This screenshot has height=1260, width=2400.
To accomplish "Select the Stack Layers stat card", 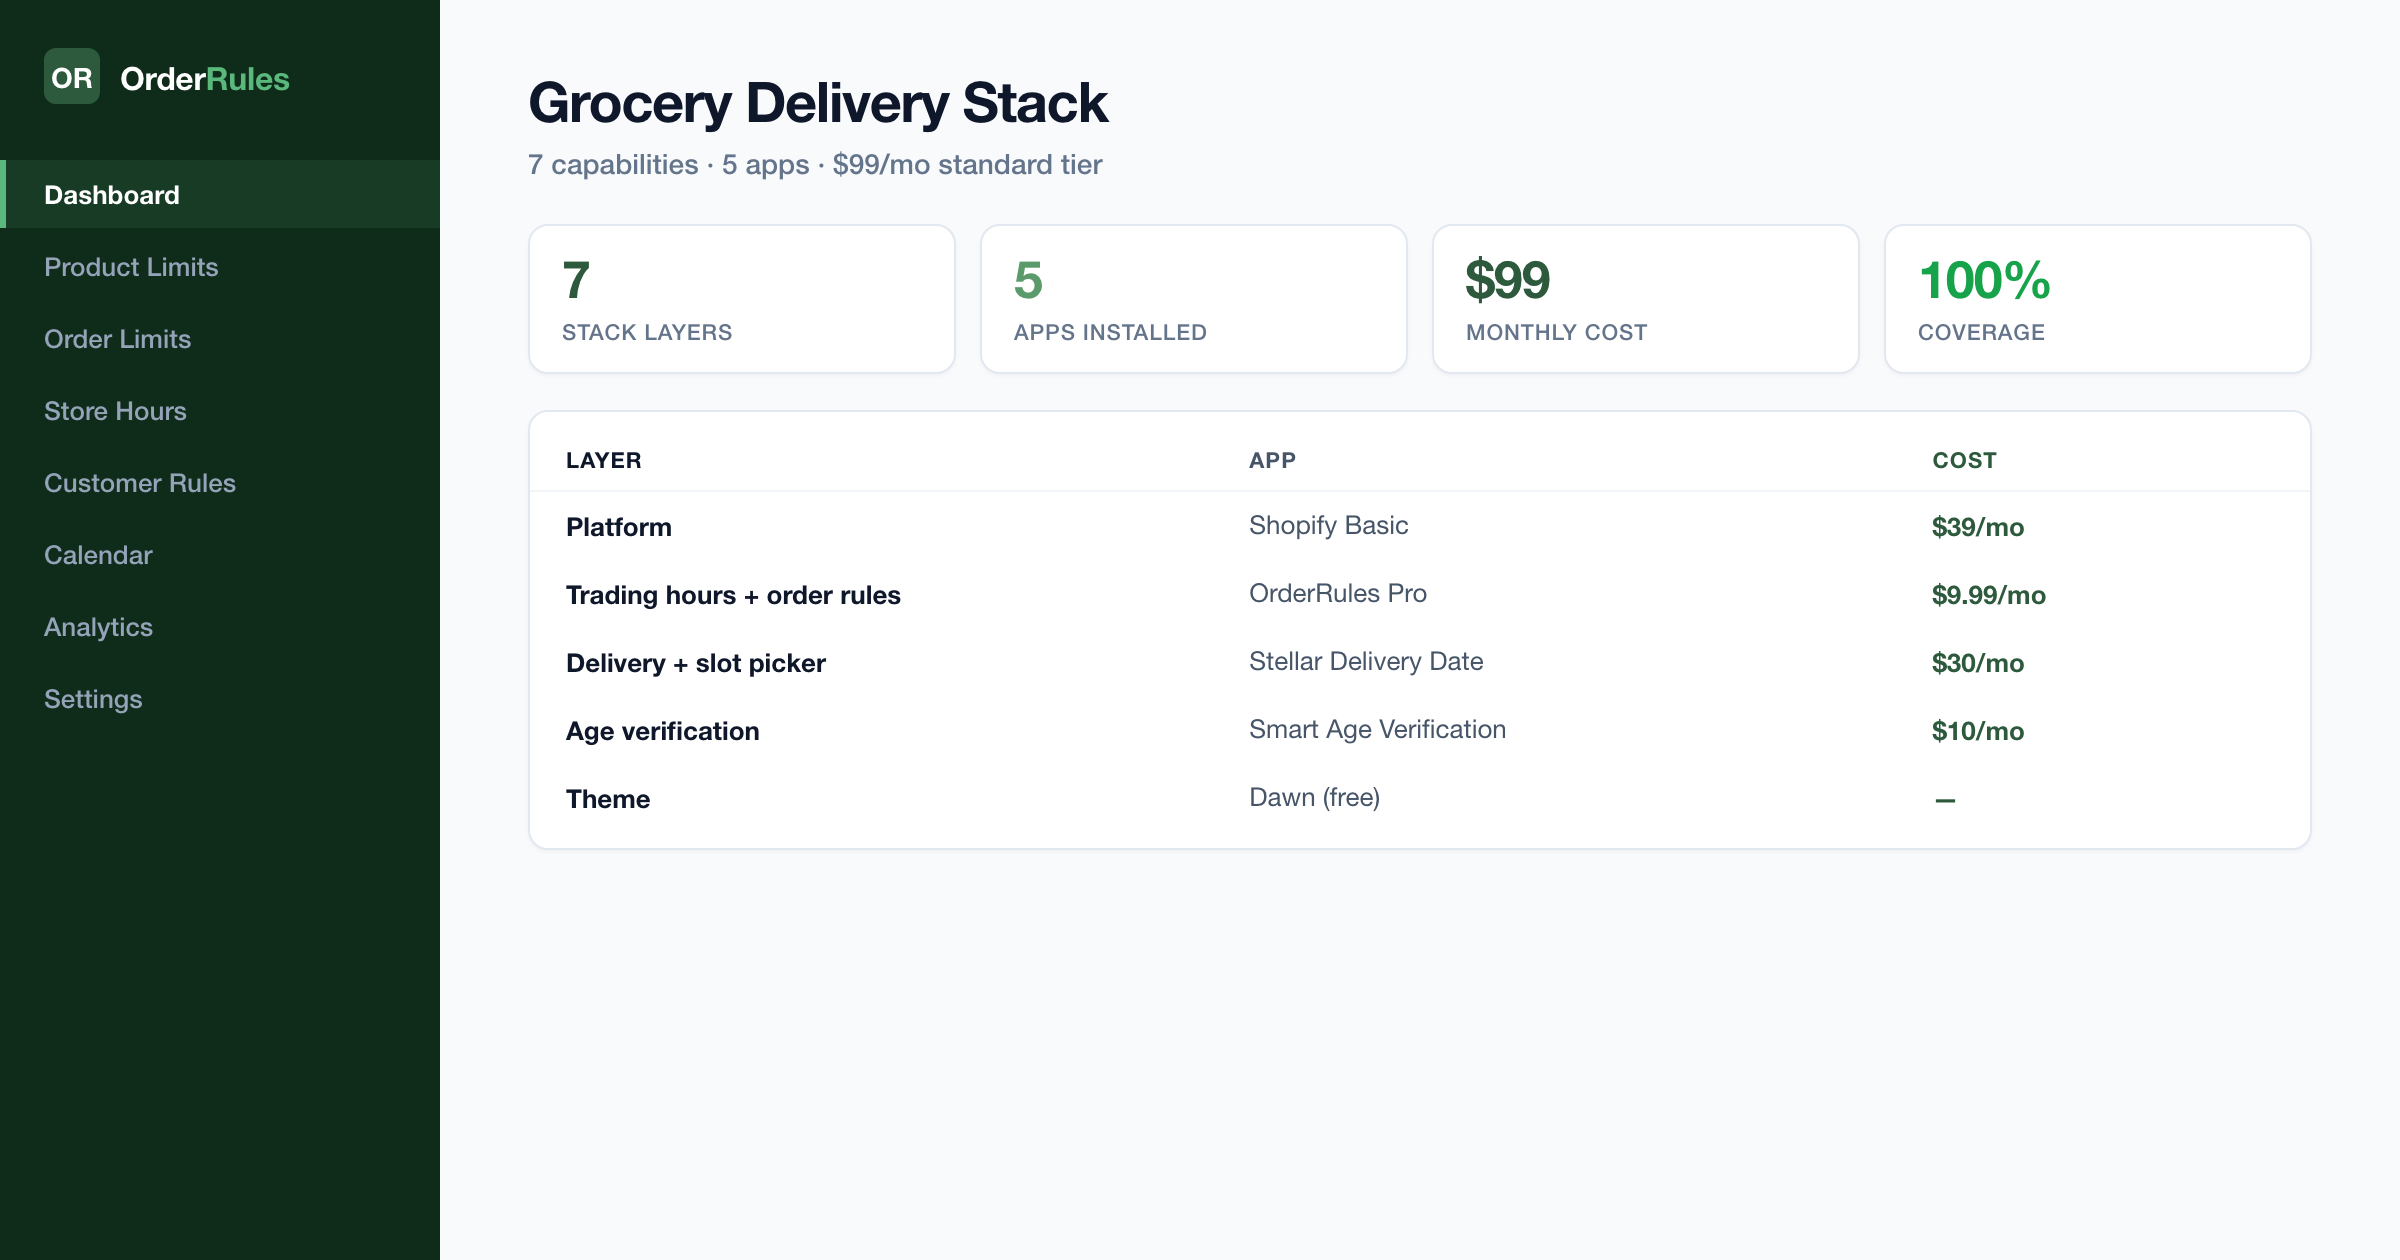I will (x=742, y=299).
